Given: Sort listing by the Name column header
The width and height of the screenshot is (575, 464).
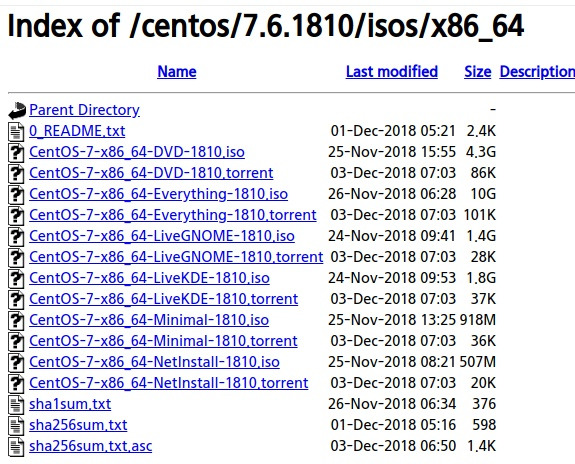Looking at the screenshot, I should [x=177, y=72].
